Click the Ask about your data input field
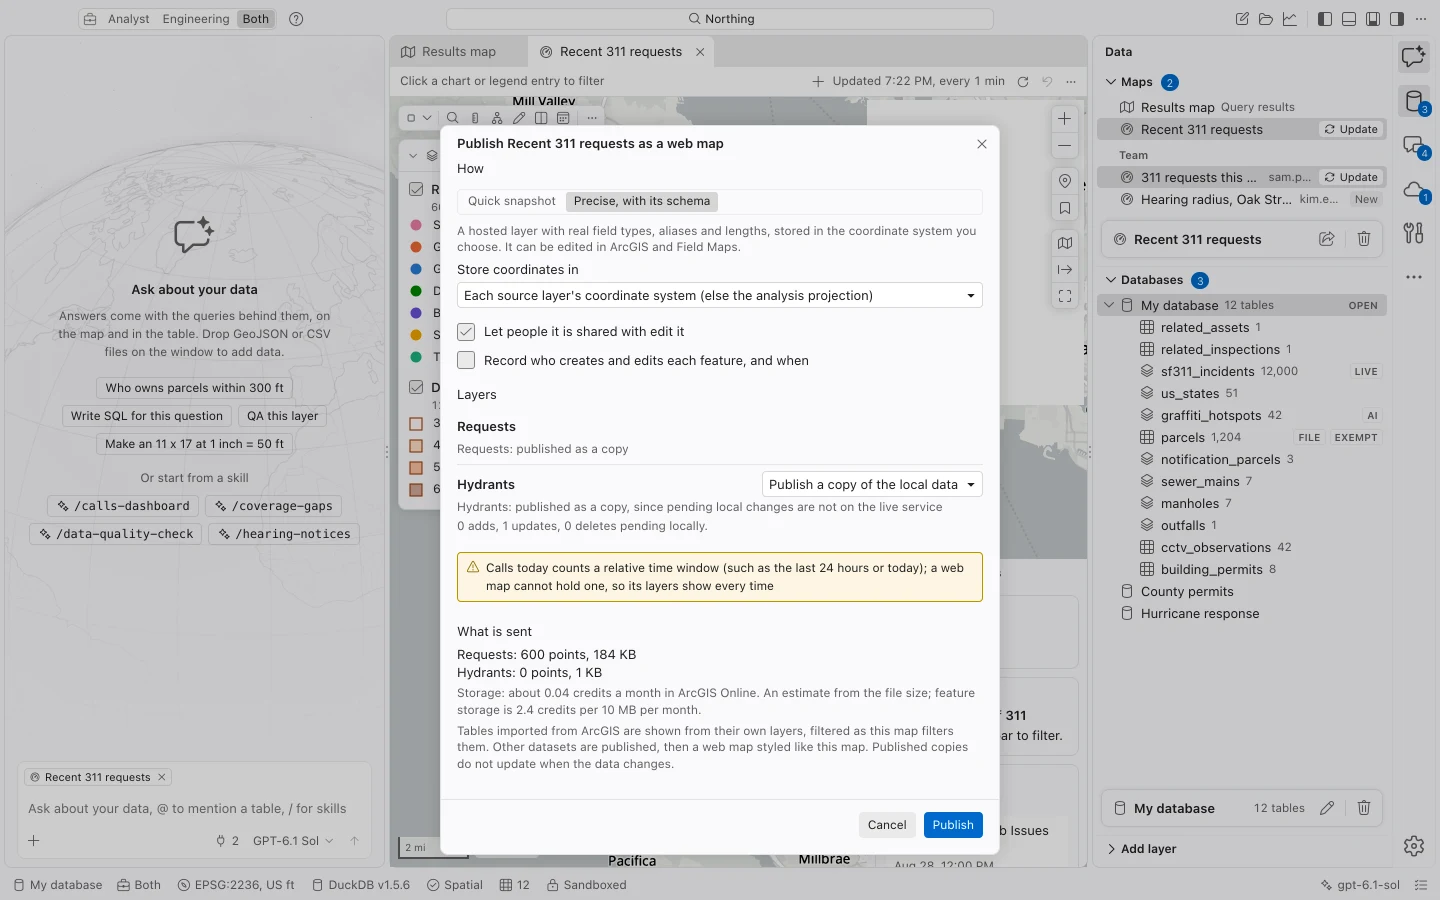 point(195,809)
